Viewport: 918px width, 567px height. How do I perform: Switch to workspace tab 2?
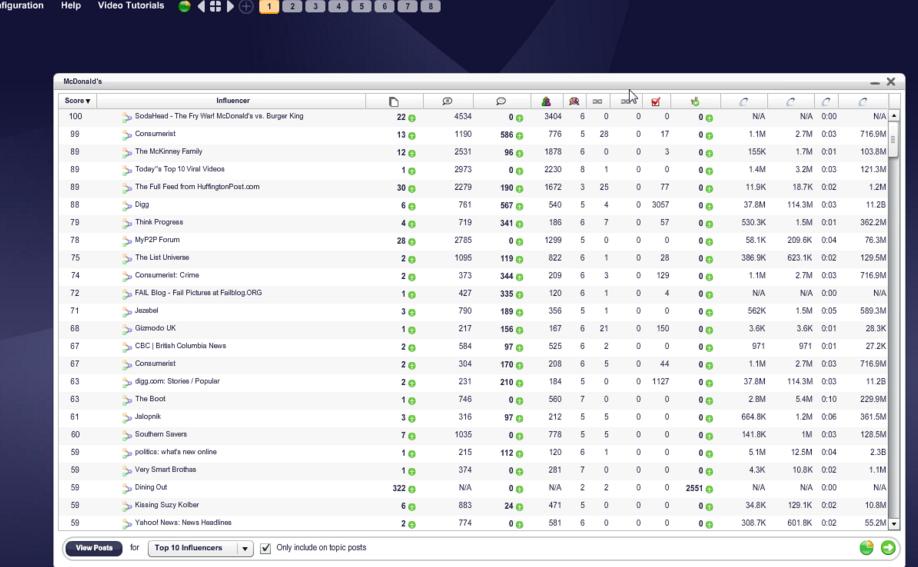[x=292, y=6]
